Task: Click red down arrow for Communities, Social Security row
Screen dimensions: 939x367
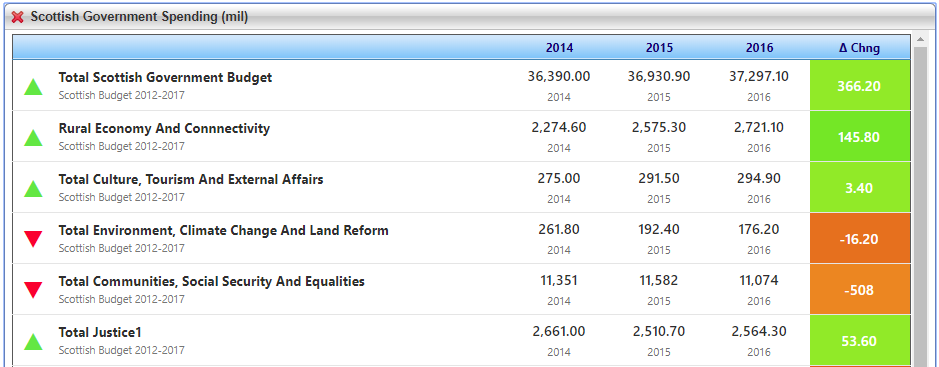Action: [34, 290]
